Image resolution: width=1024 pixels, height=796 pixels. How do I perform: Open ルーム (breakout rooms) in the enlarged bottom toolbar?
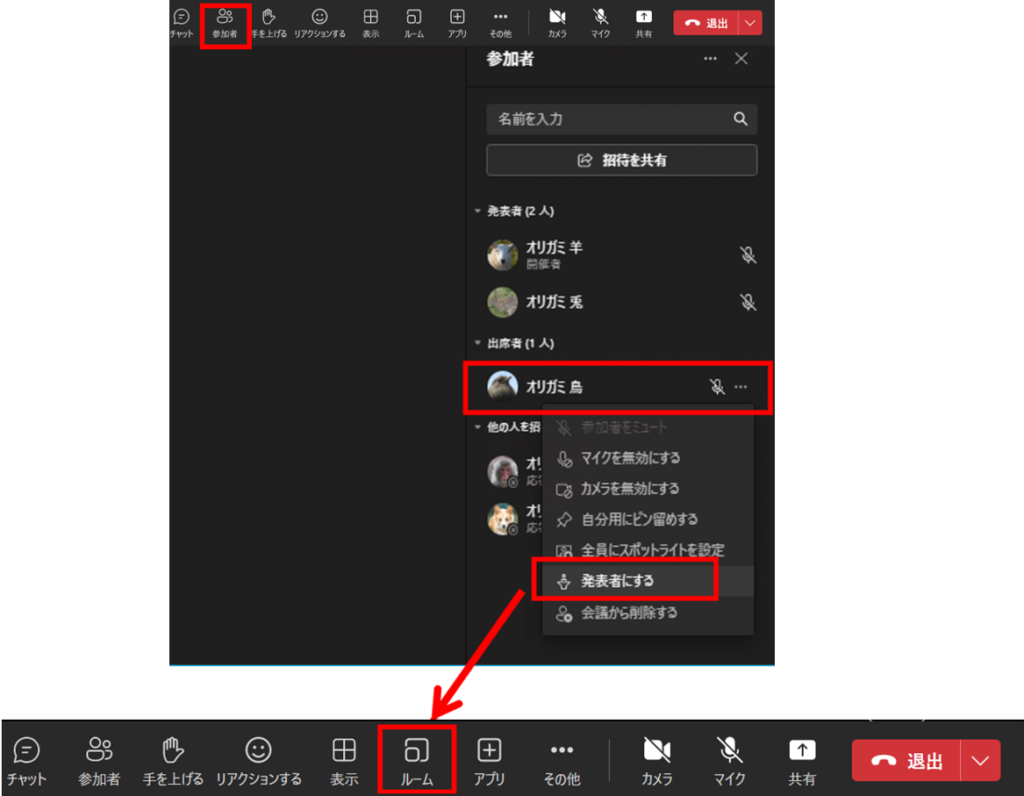pyautogui.click(x=416, y=759)
